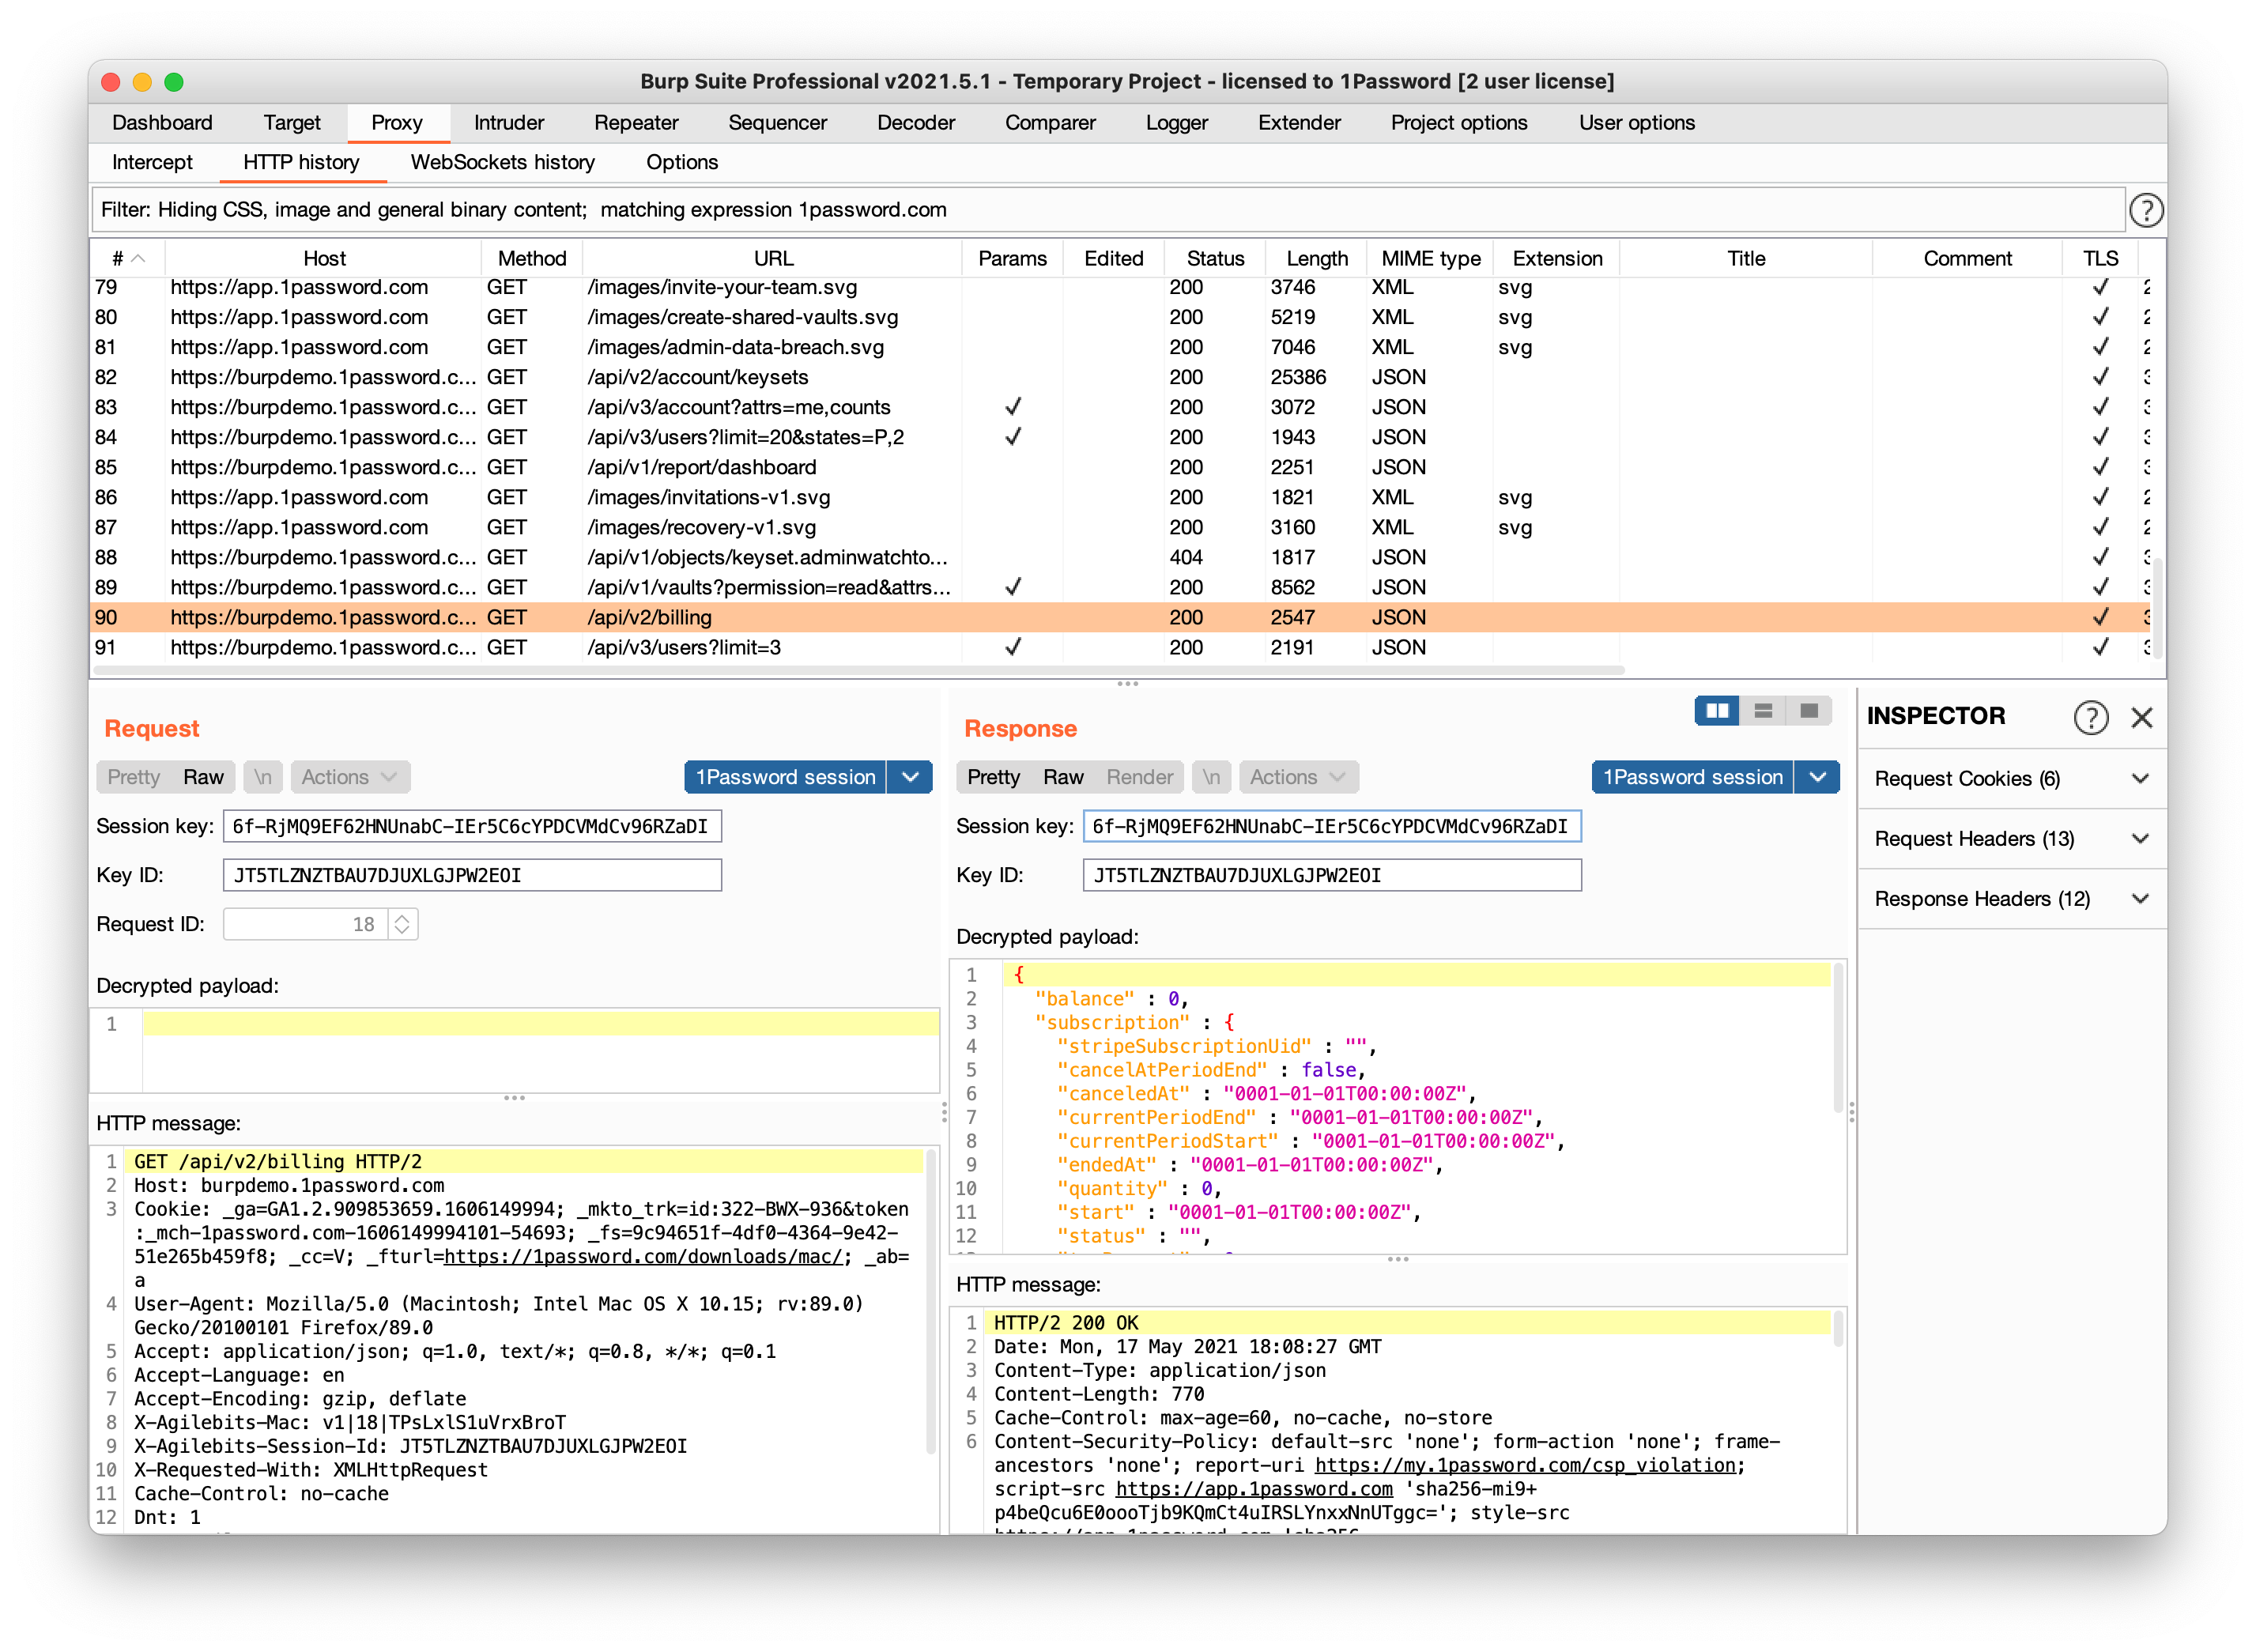Expand the Response Headers section
Screen dimensions: 2256x1652
click(2010, 898)
